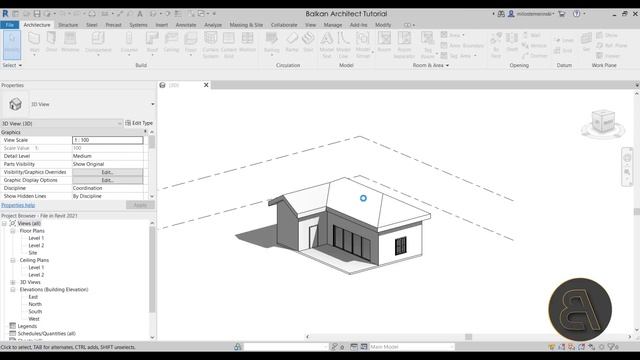This screenshot has height=360, width=640.
Task: Select the Curtain Grid tool
Action: tap(229, 44)
